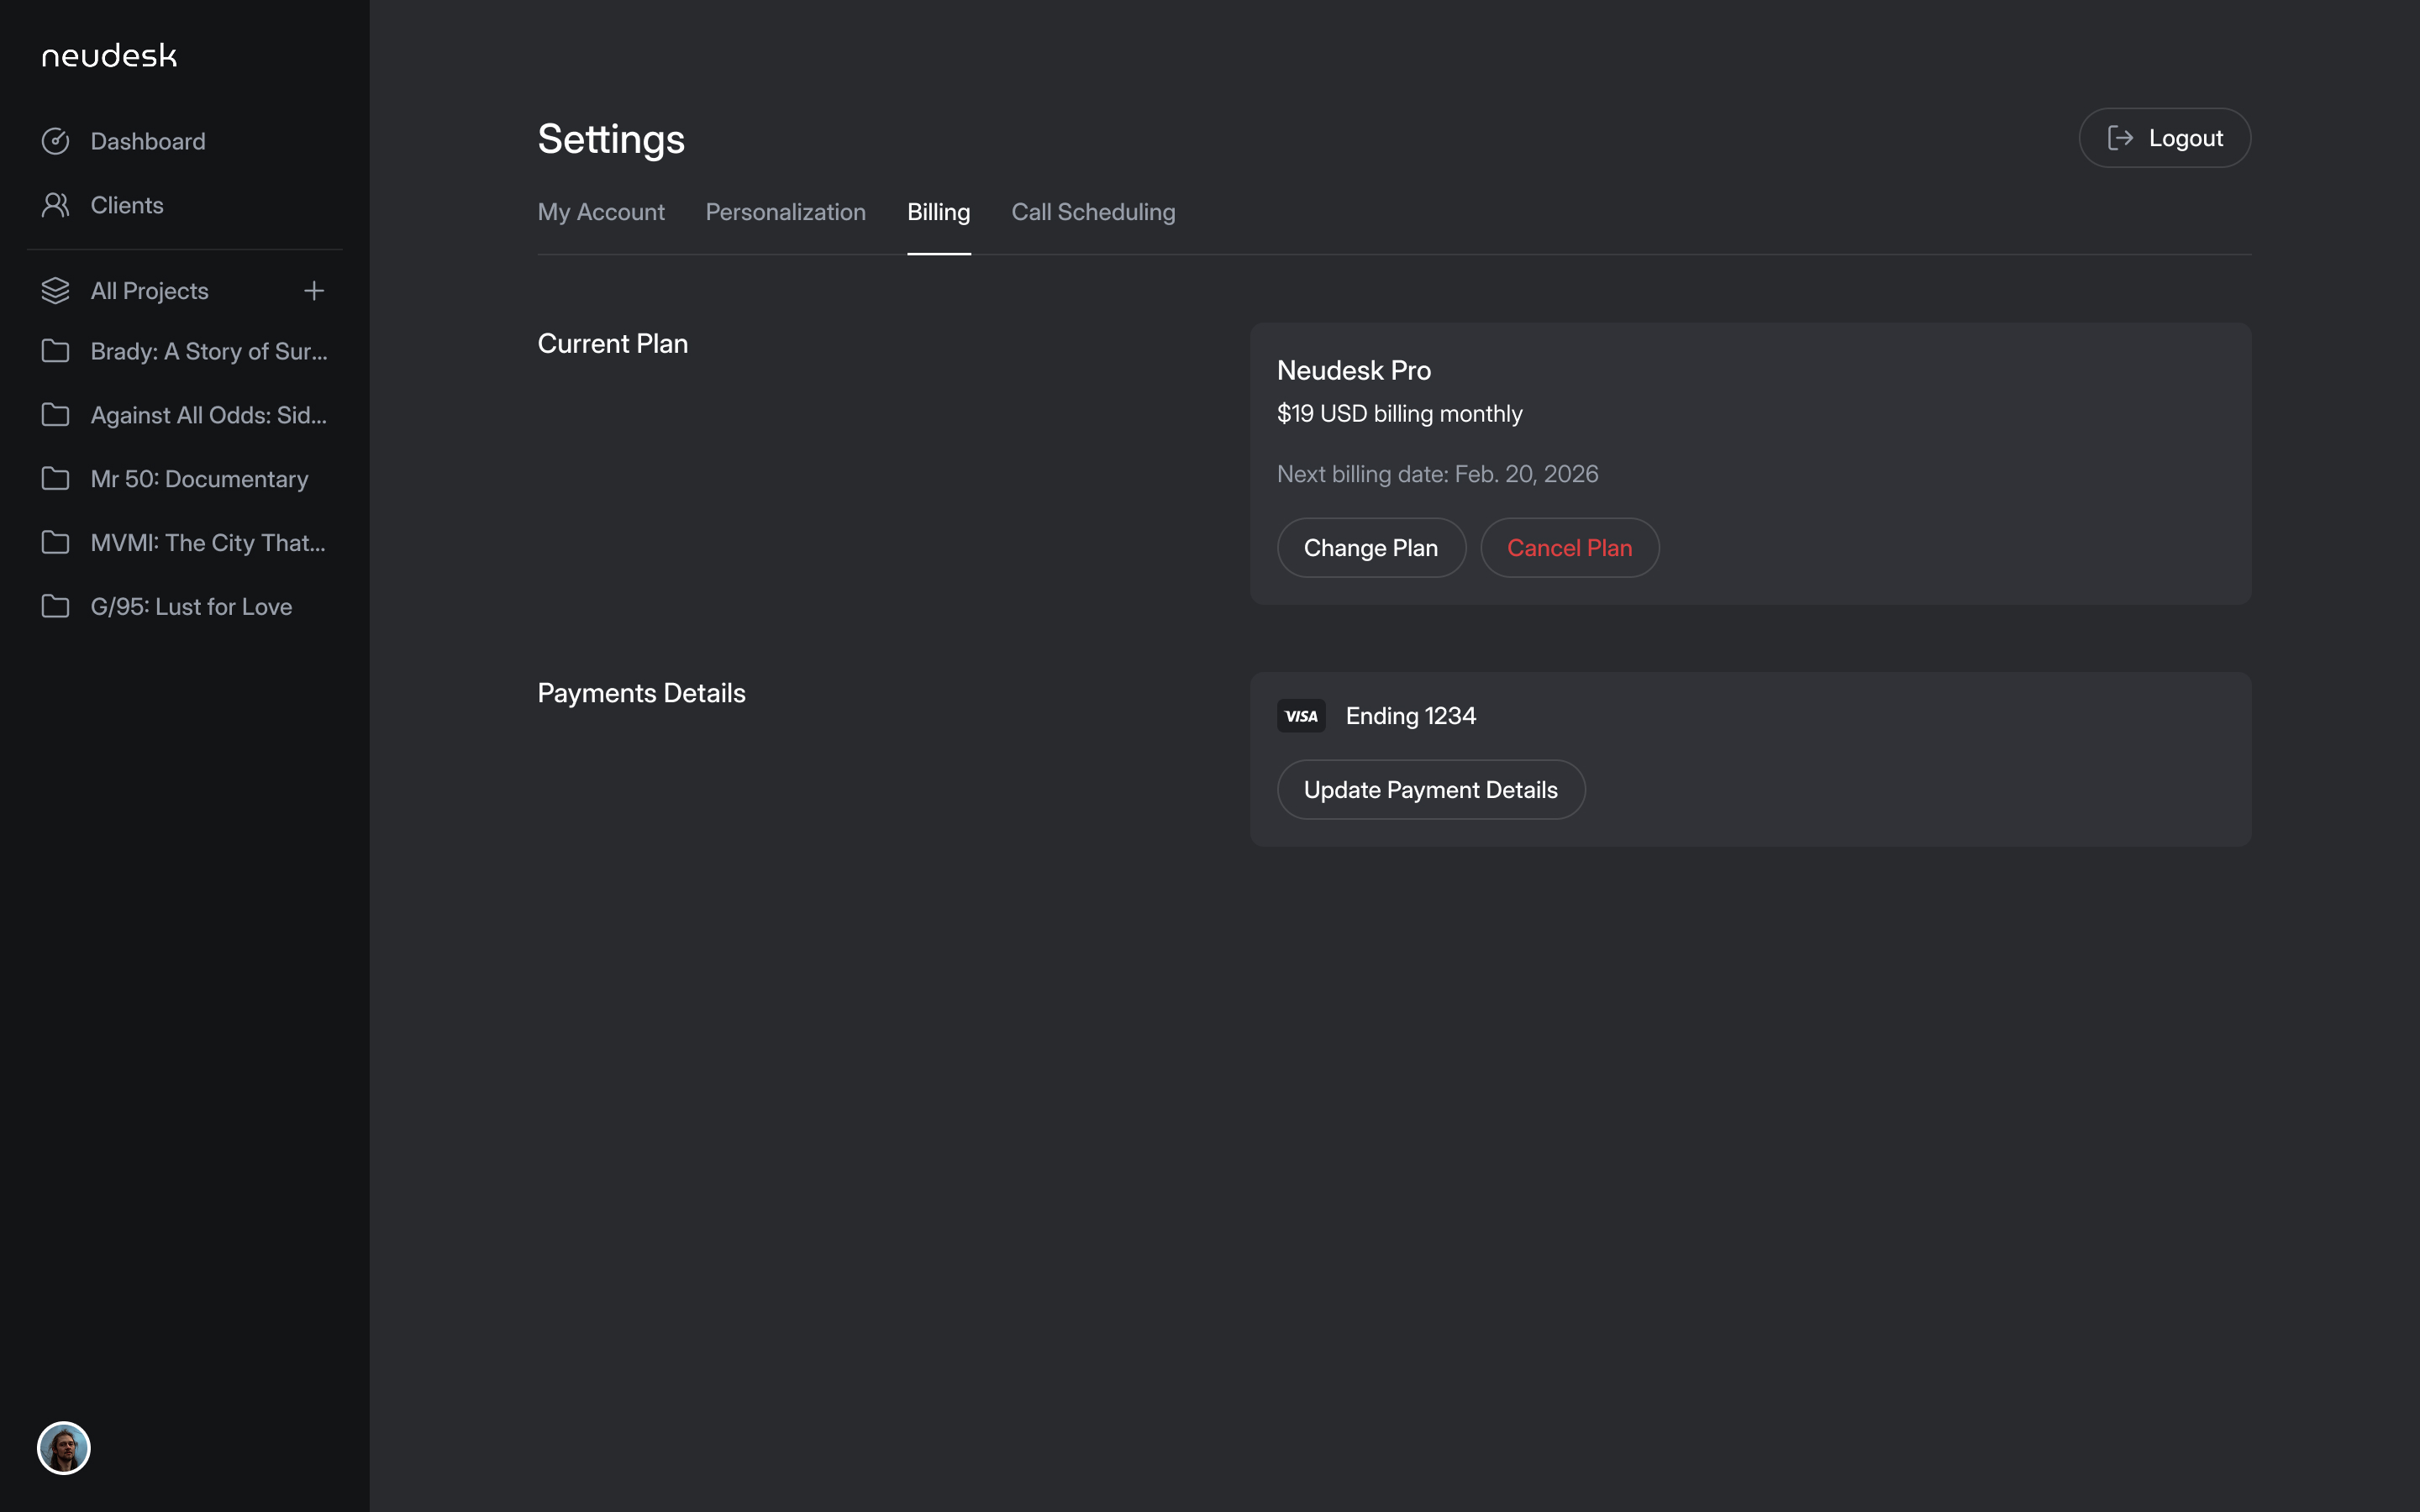The width and height of the screenshot is (2420, 1512).
Task: Click folder icon for G/95: Lust for Love
Action: click(56, 607)
